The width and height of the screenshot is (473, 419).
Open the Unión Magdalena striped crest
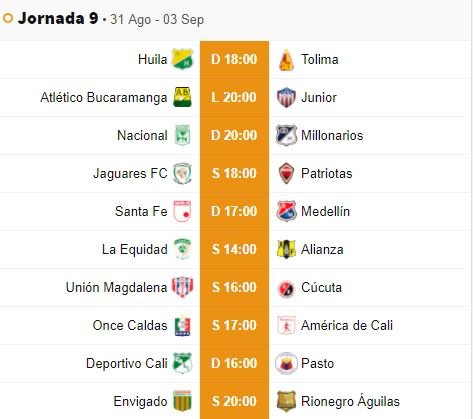[x=182, y=287]
